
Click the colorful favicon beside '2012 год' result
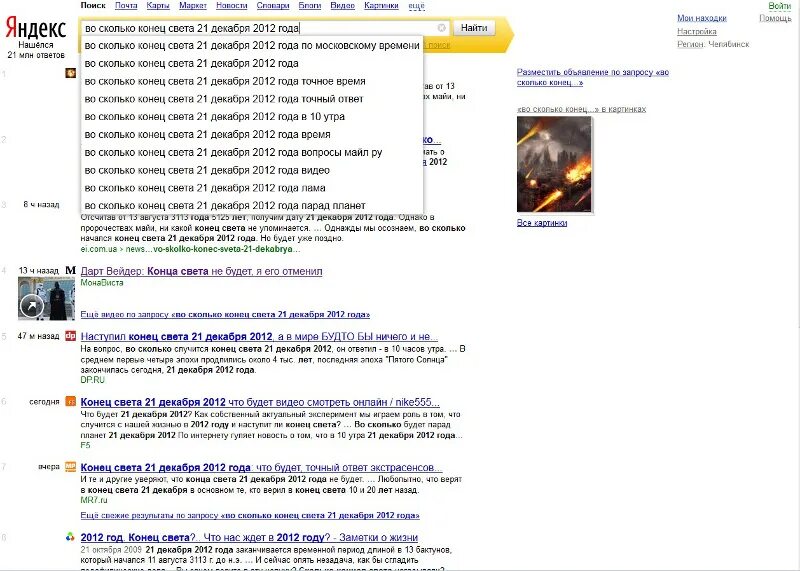click(x=70, y=536)
